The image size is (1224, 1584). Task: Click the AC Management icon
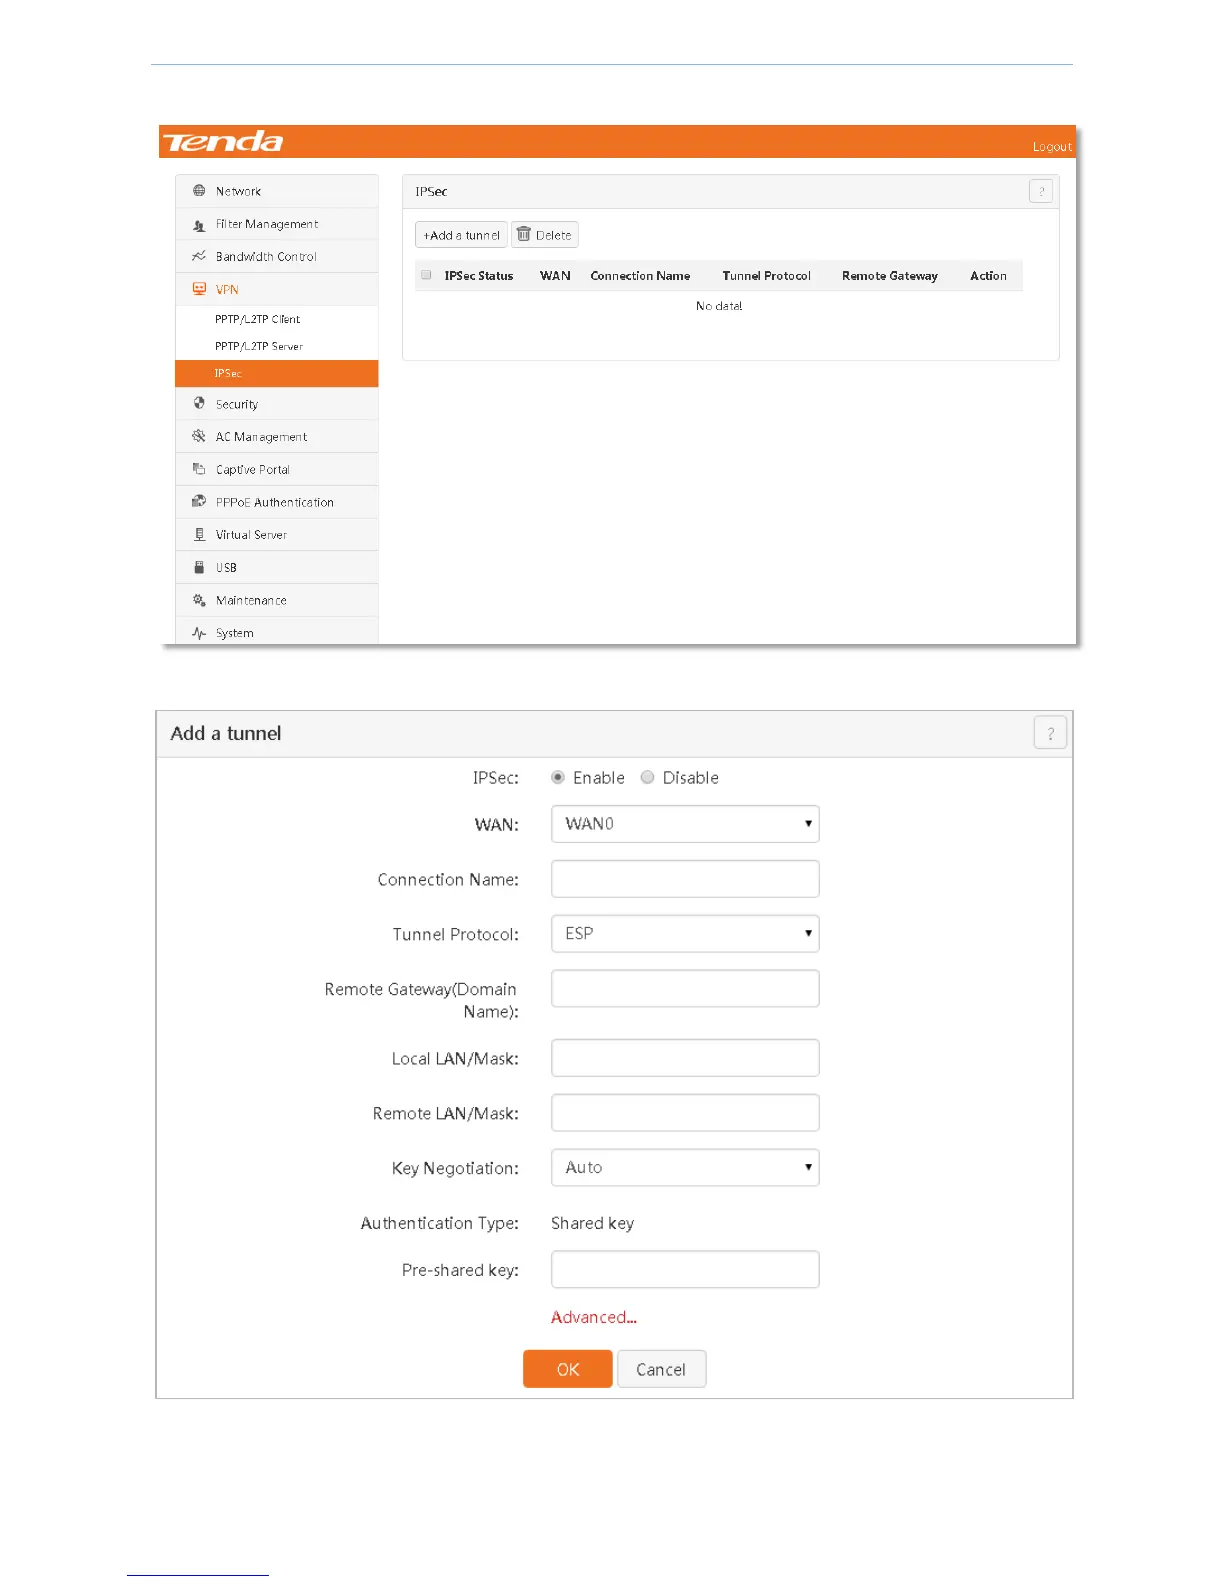tap(199, 436)
